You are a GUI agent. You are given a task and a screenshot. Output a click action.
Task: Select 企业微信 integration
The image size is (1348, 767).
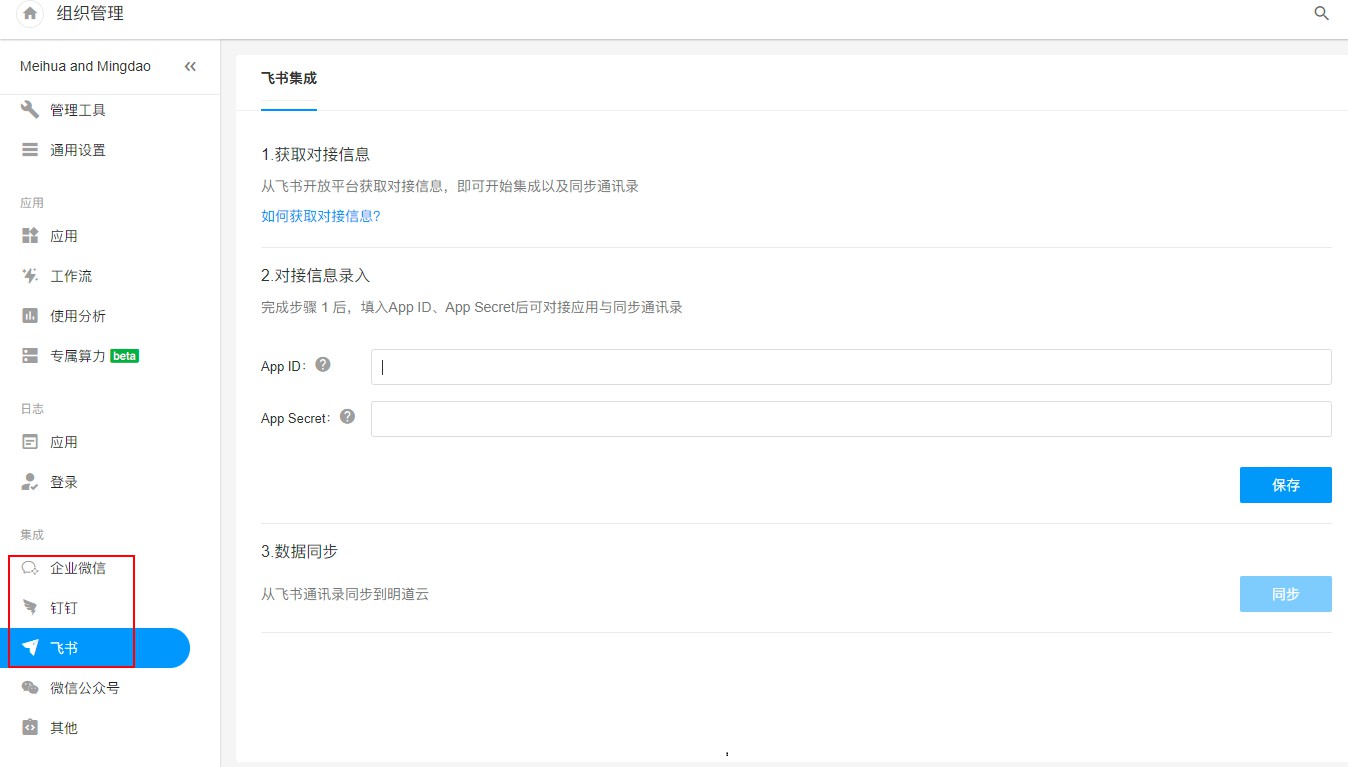tap(77, 568)
